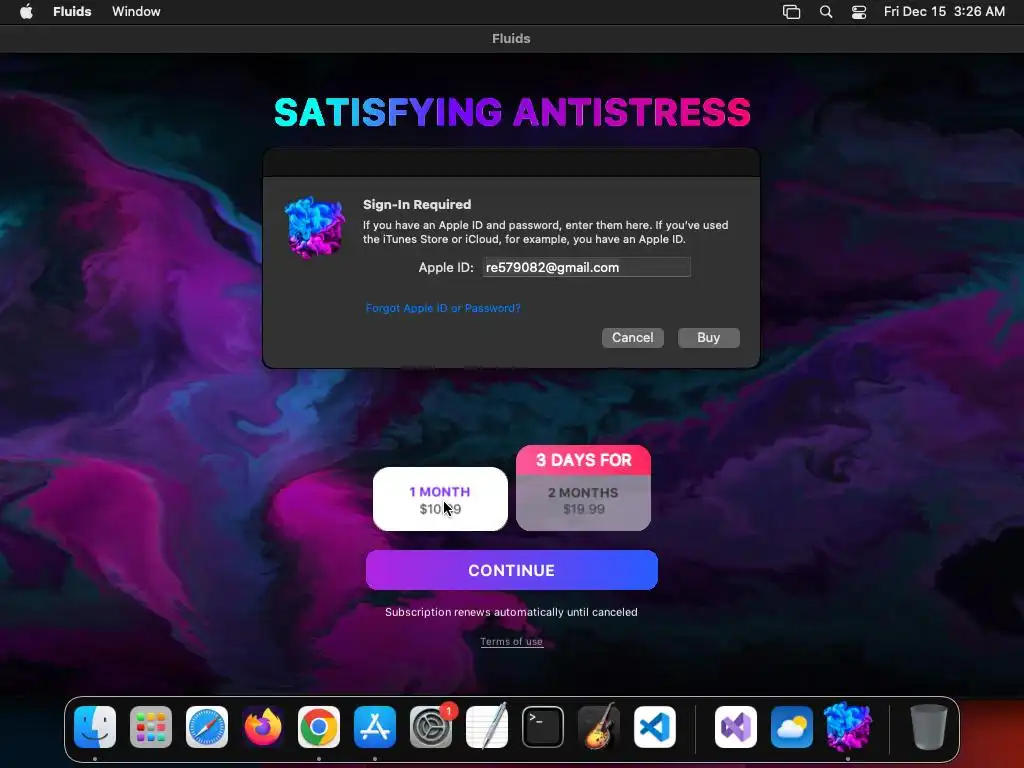This screenshot has width=1024, height=768.
Task: Click the Fluids app icon in the sign-in dialog
Action: pos(315,227)
